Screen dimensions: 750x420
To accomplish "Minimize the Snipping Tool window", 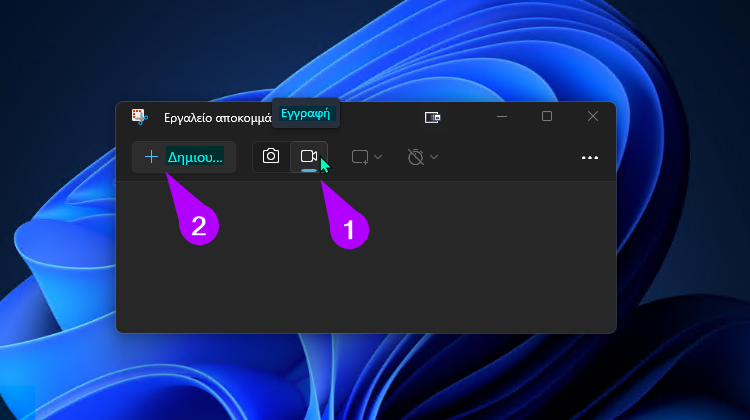I will pyautogui.click(x=502, y=117).
